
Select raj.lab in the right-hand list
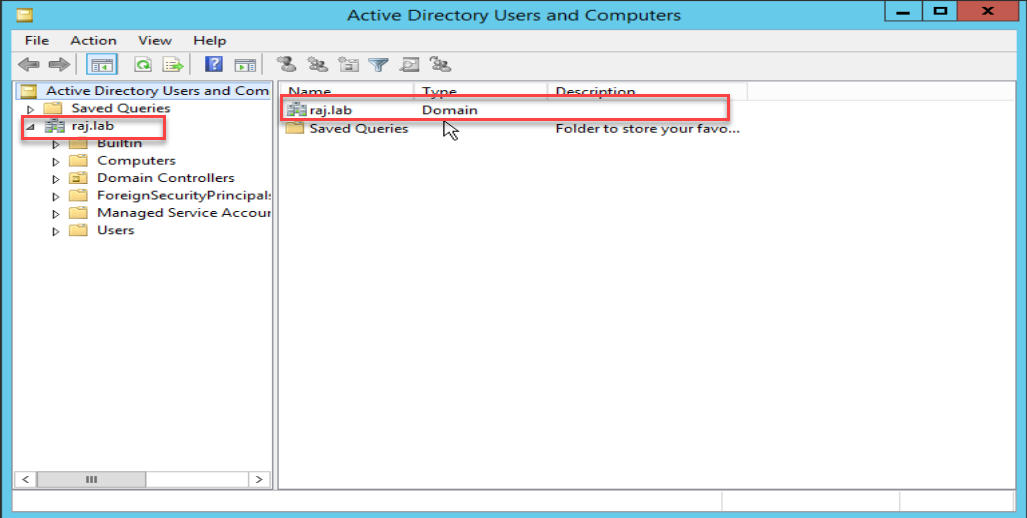tap(330, 110)
